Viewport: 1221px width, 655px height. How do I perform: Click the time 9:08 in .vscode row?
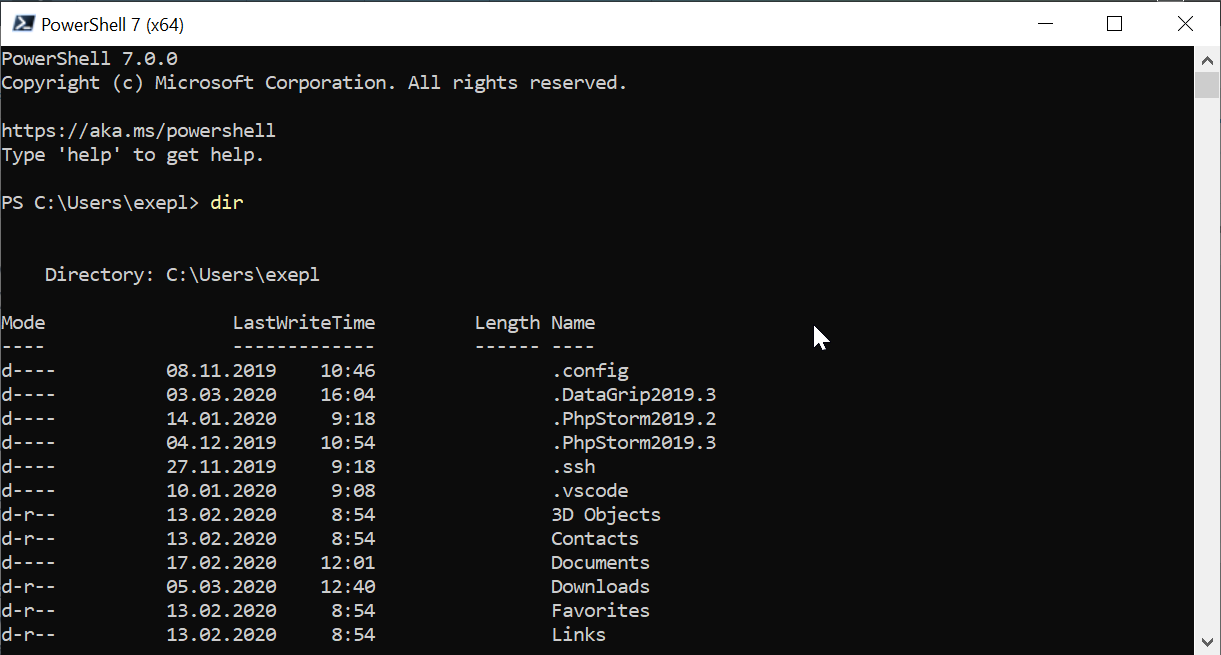pyautogui.click(x=353, y=491)
